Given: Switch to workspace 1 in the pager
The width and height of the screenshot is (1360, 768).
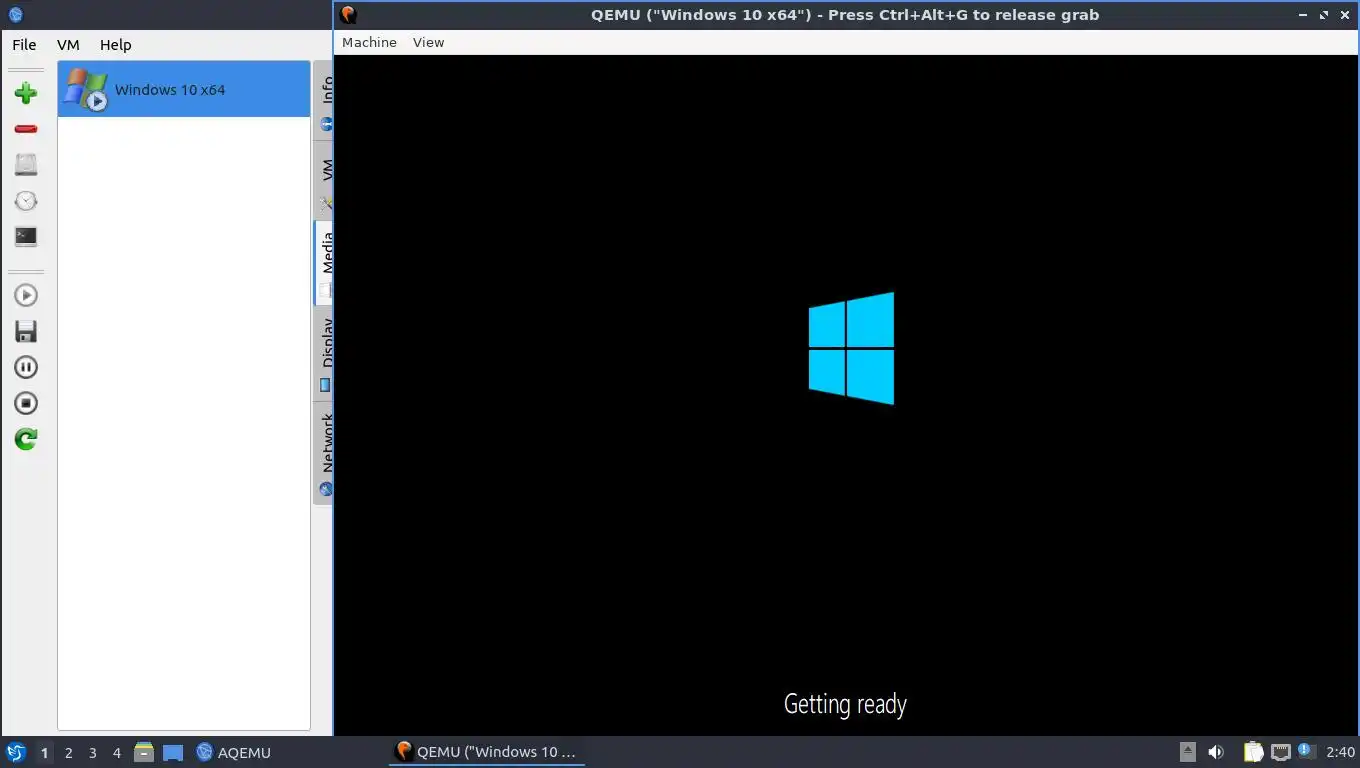Looking at the screenshot, I should [x=44, y=753].
